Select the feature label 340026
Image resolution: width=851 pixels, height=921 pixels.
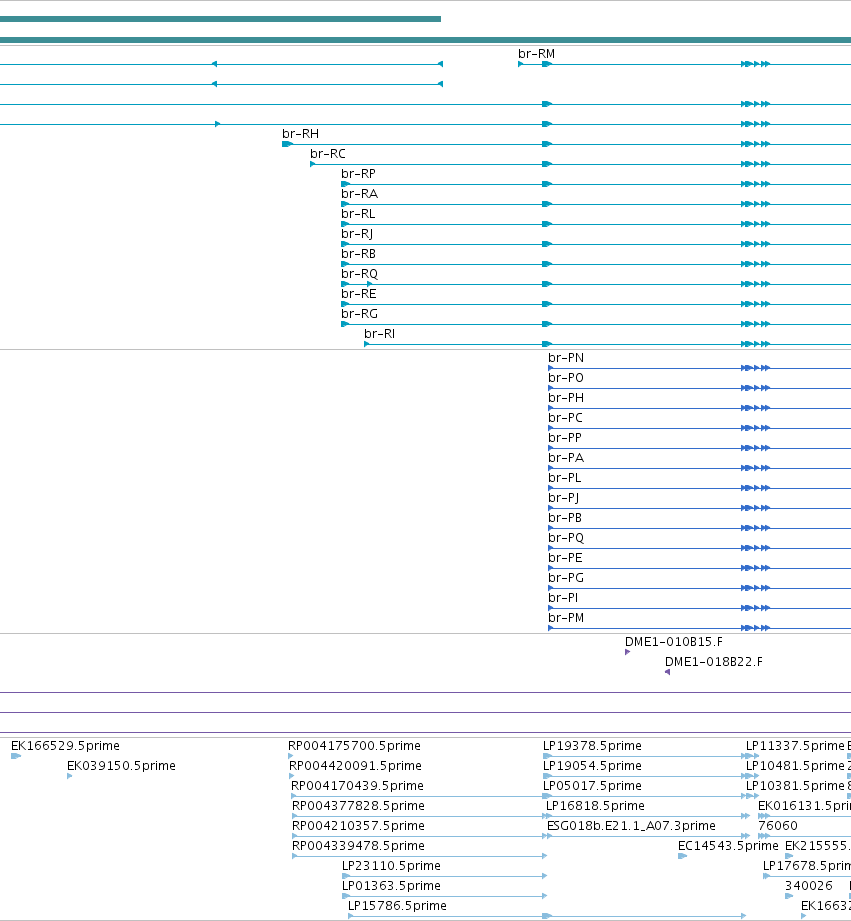tap(809, 885)
